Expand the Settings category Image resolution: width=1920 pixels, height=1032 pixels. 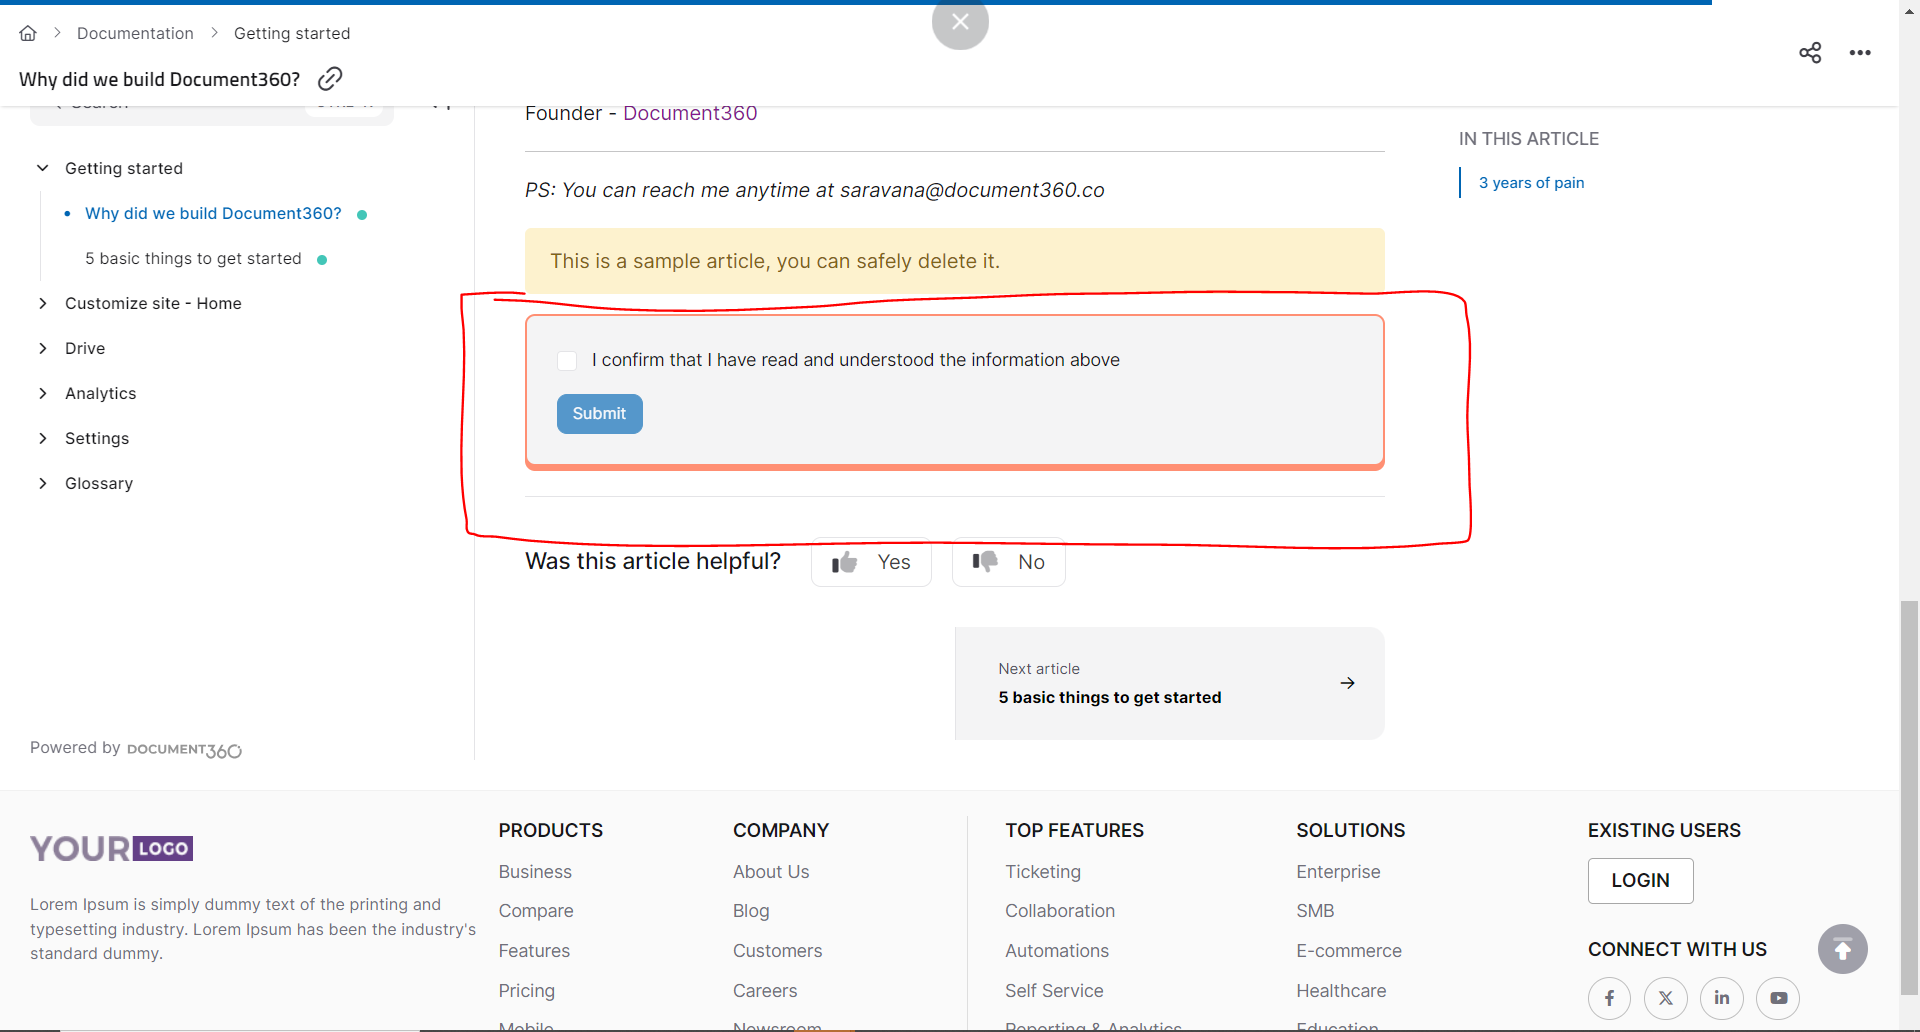pos(42,438)
